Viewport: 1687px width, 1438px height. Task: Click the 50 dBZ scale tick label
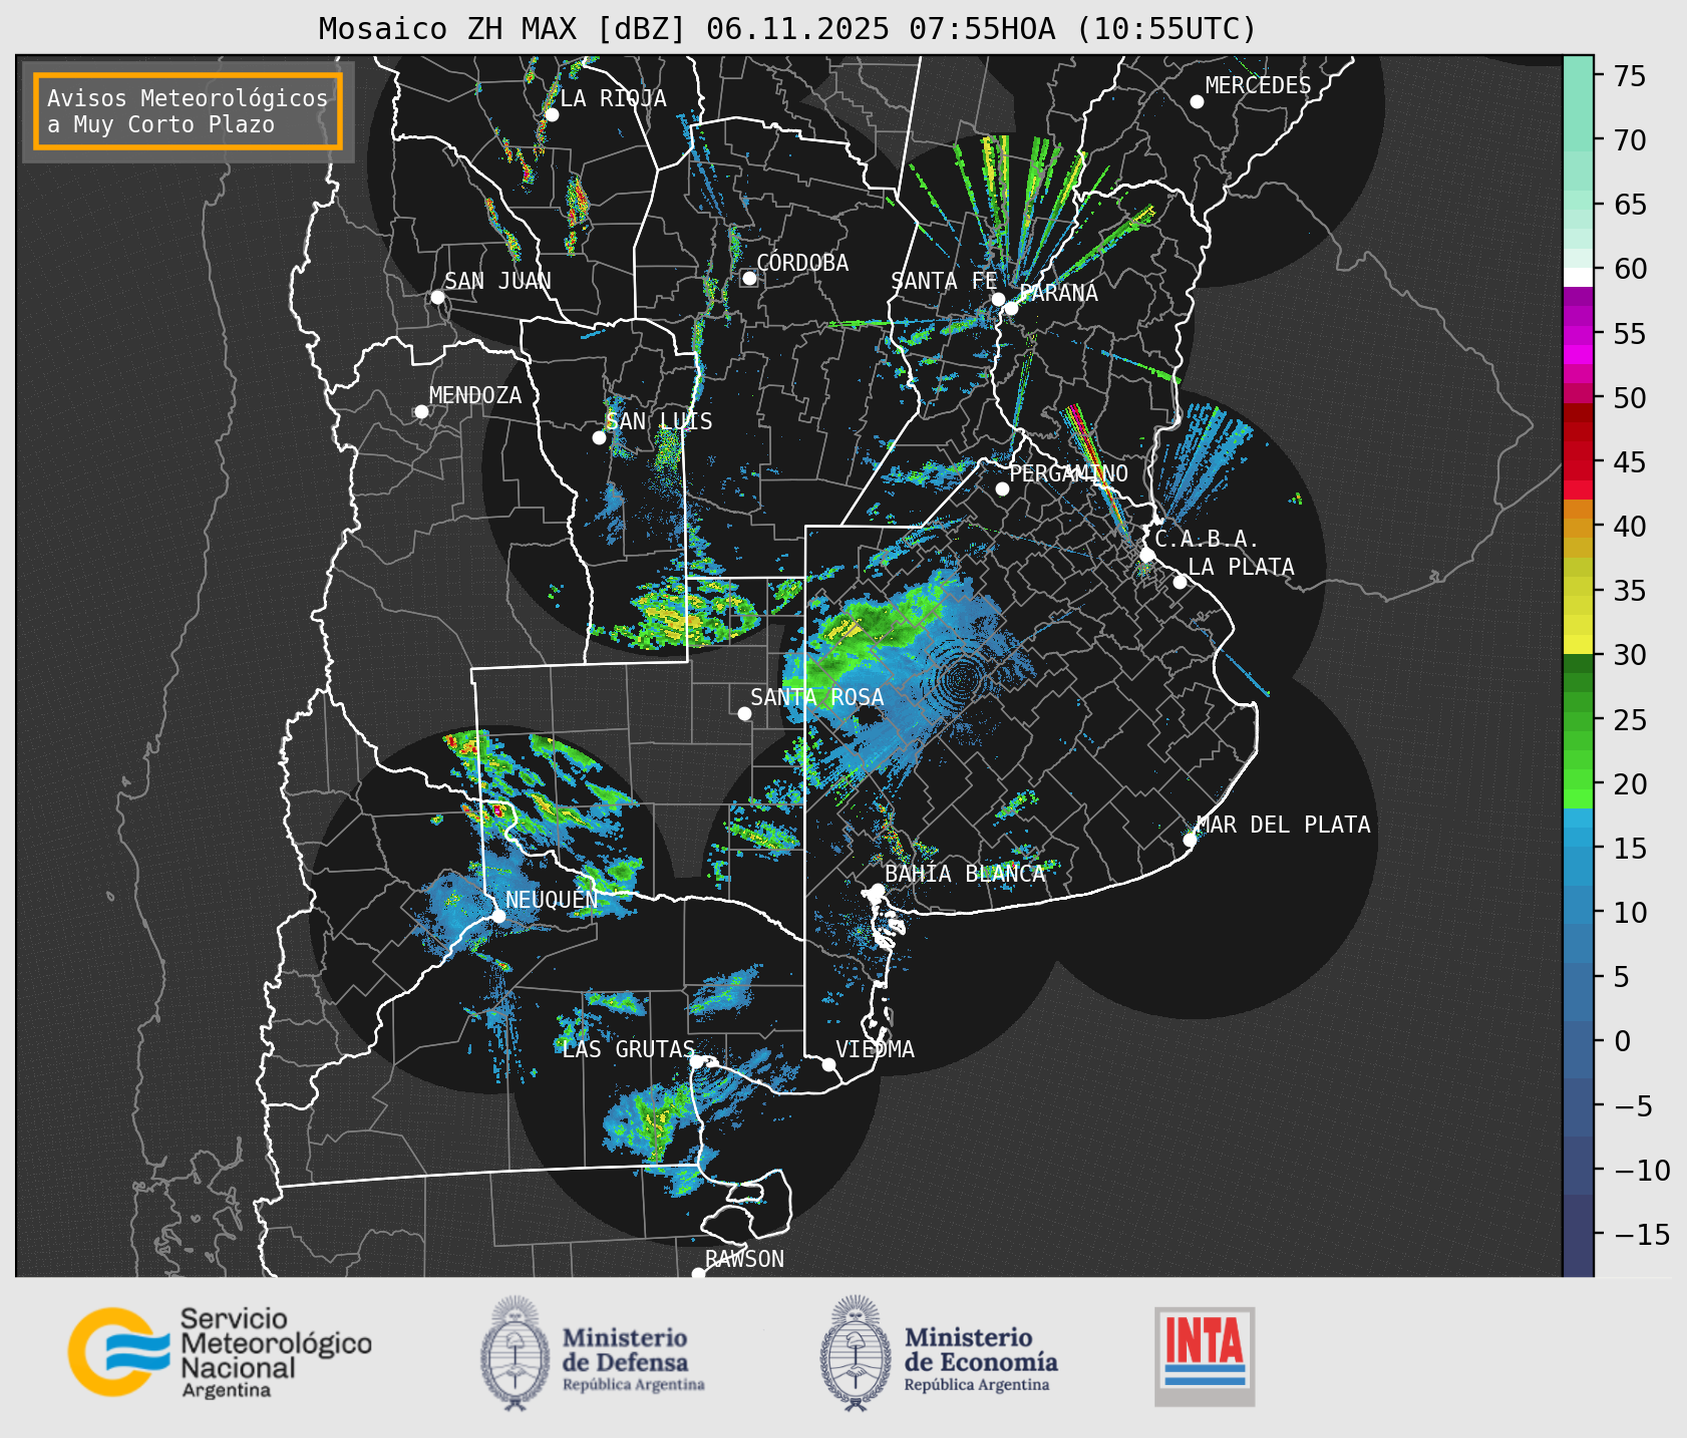[1629, 398]
